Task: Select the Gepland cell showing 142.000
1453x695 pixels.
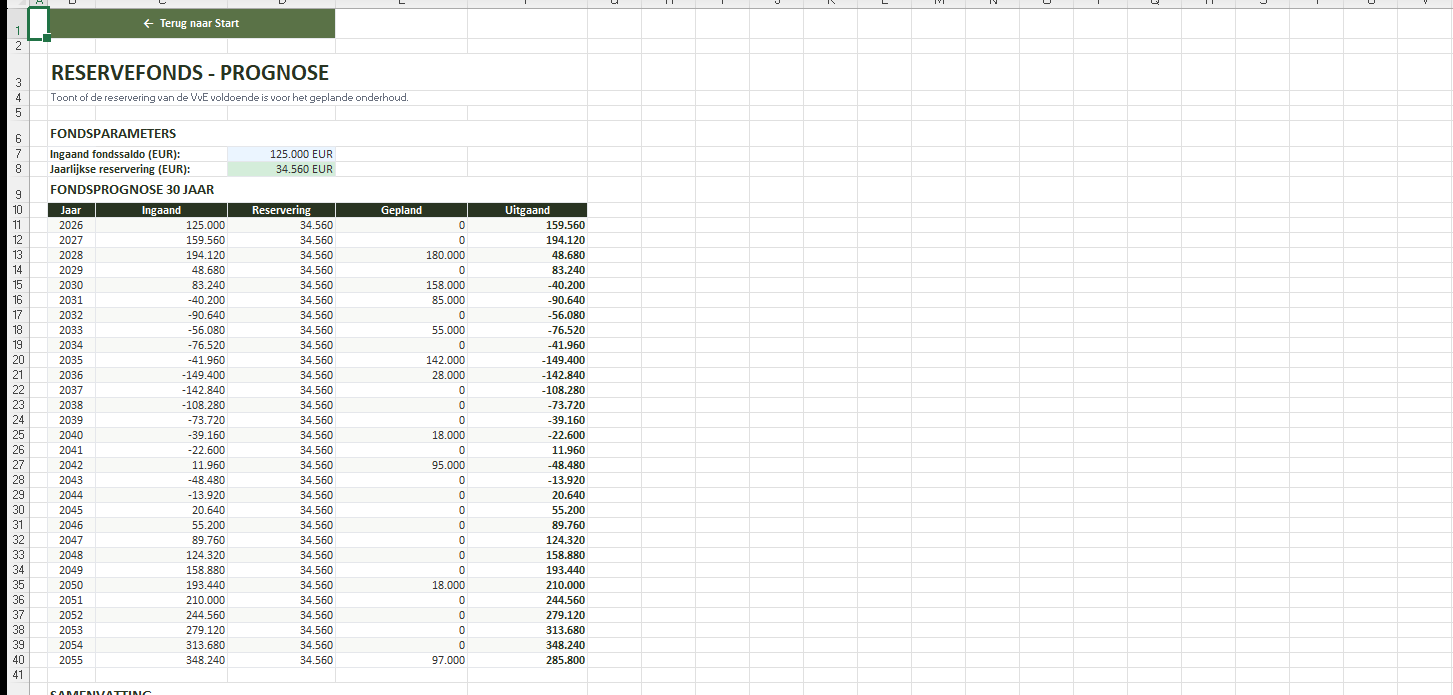Action: click(401, 360)
